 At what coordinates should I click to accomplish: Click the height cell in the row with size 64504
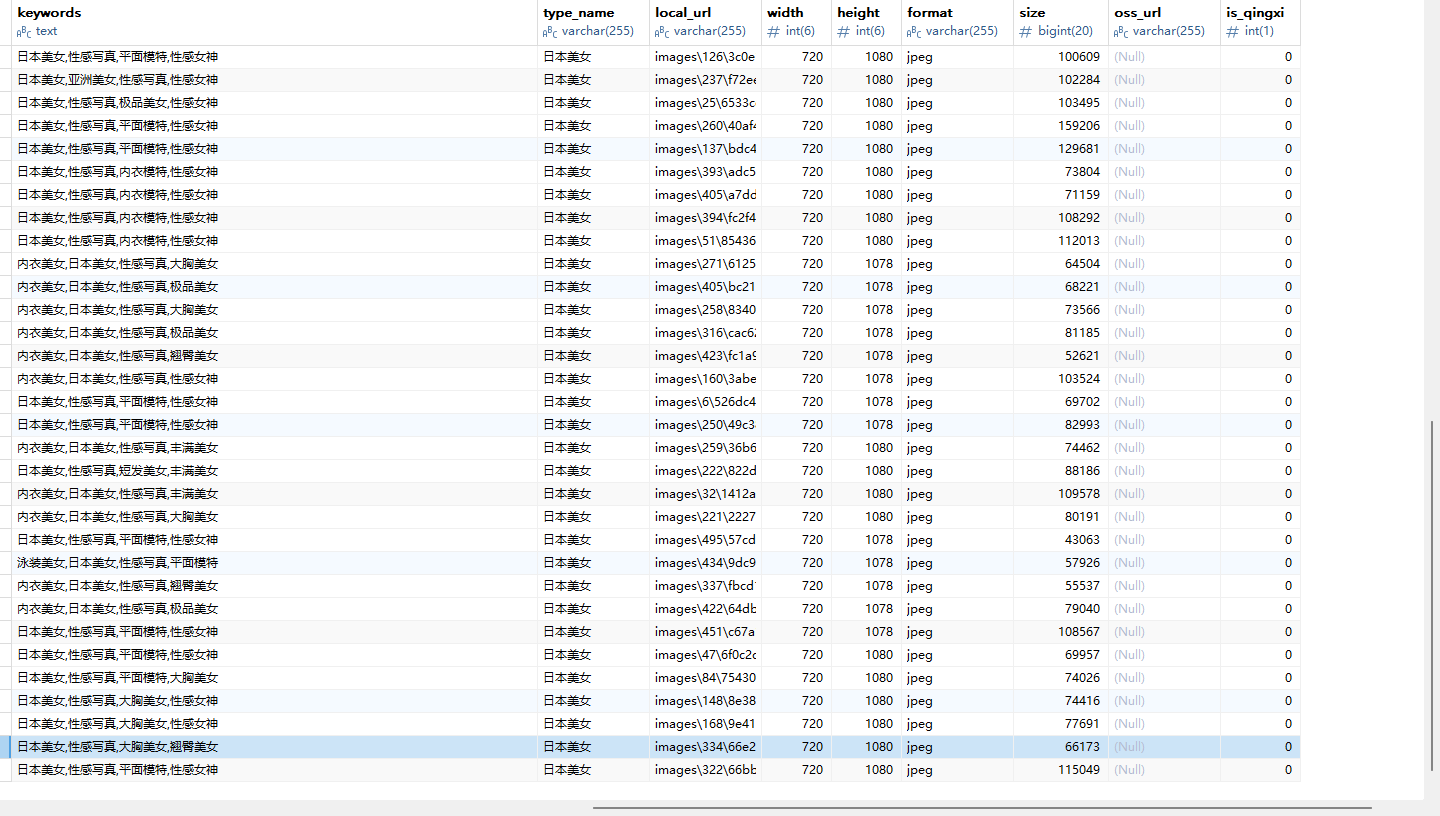pos(867,264)
